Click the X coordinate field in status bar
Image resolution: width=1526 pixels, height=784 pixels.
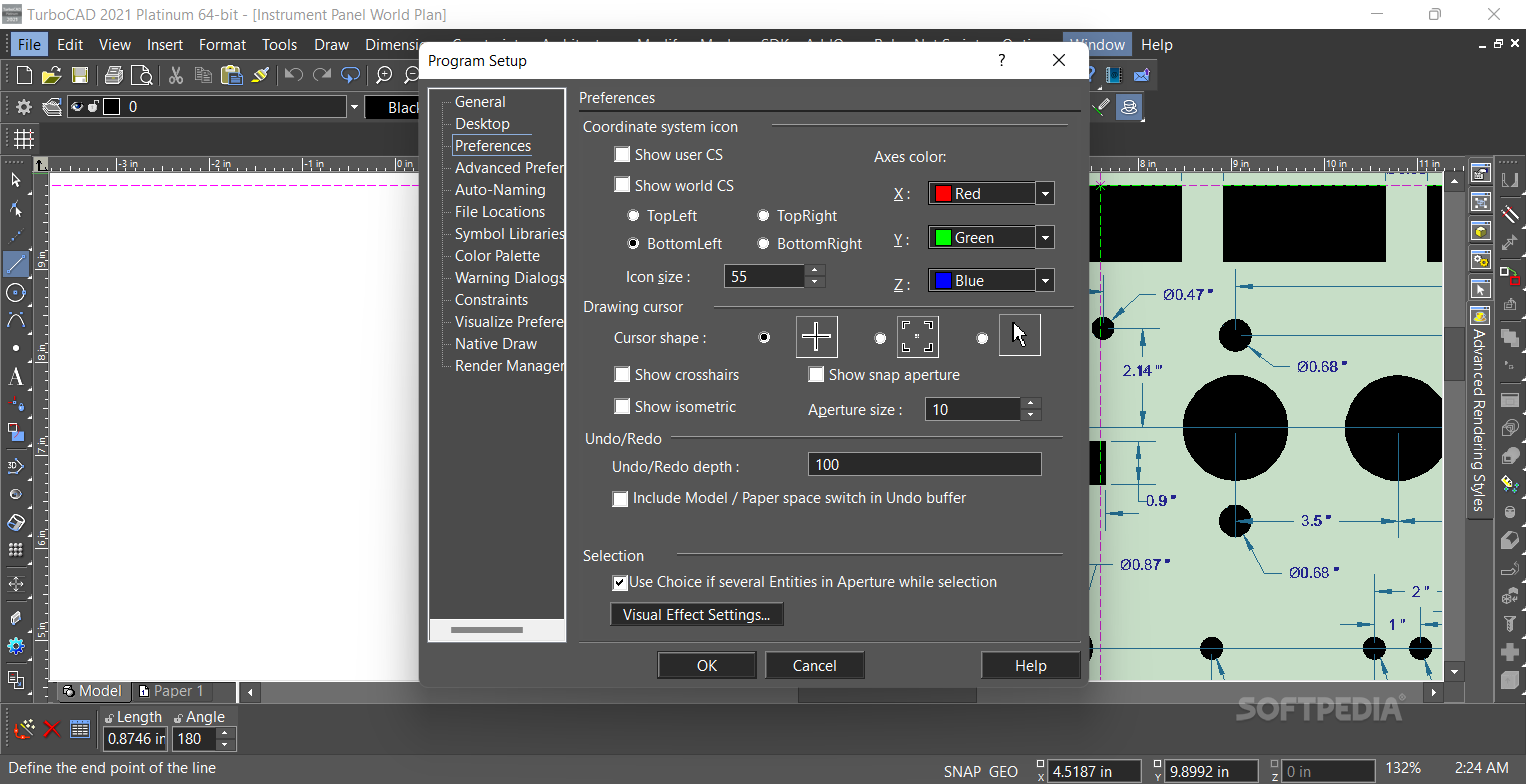(x=1094, y=771)
